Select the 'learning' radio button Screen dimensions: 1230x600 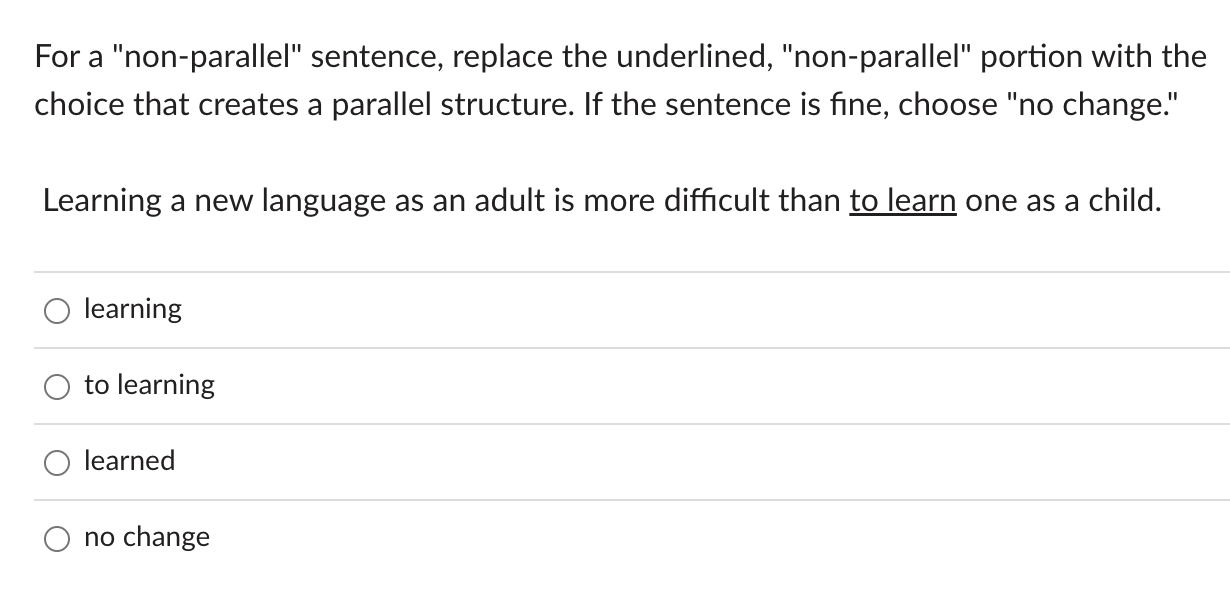point(57,311)
